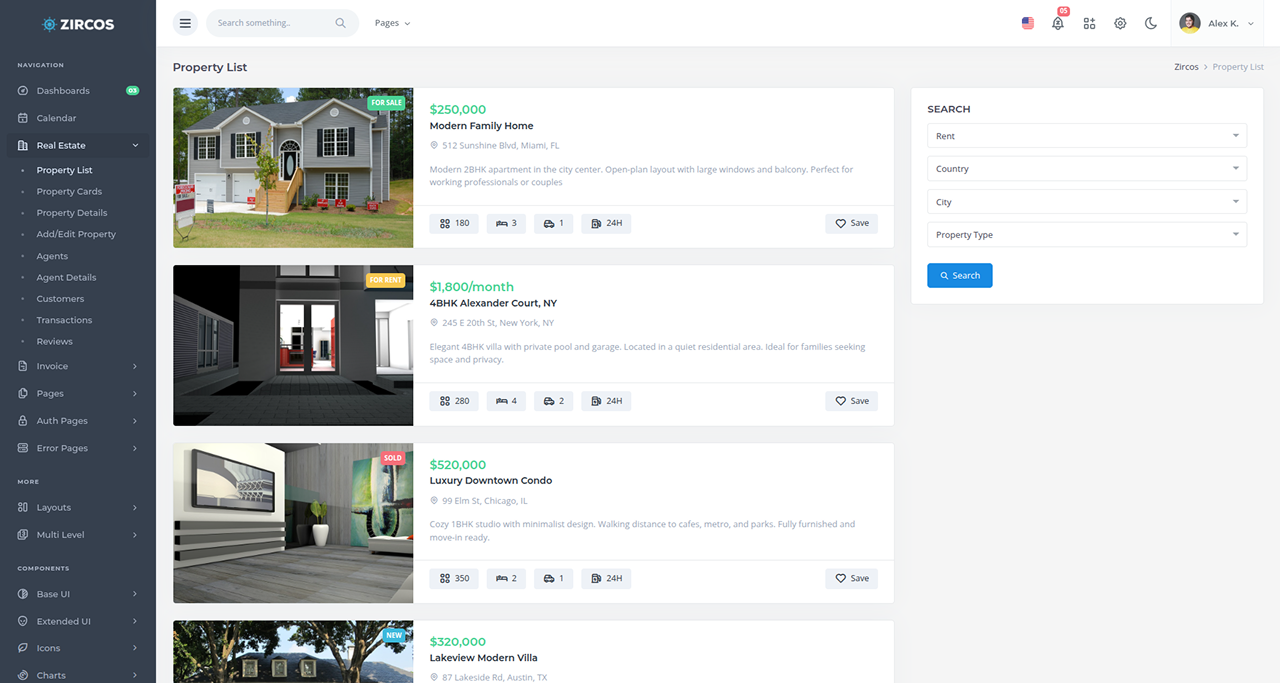Click the Layouts sidebar icon

click(23, 508)
